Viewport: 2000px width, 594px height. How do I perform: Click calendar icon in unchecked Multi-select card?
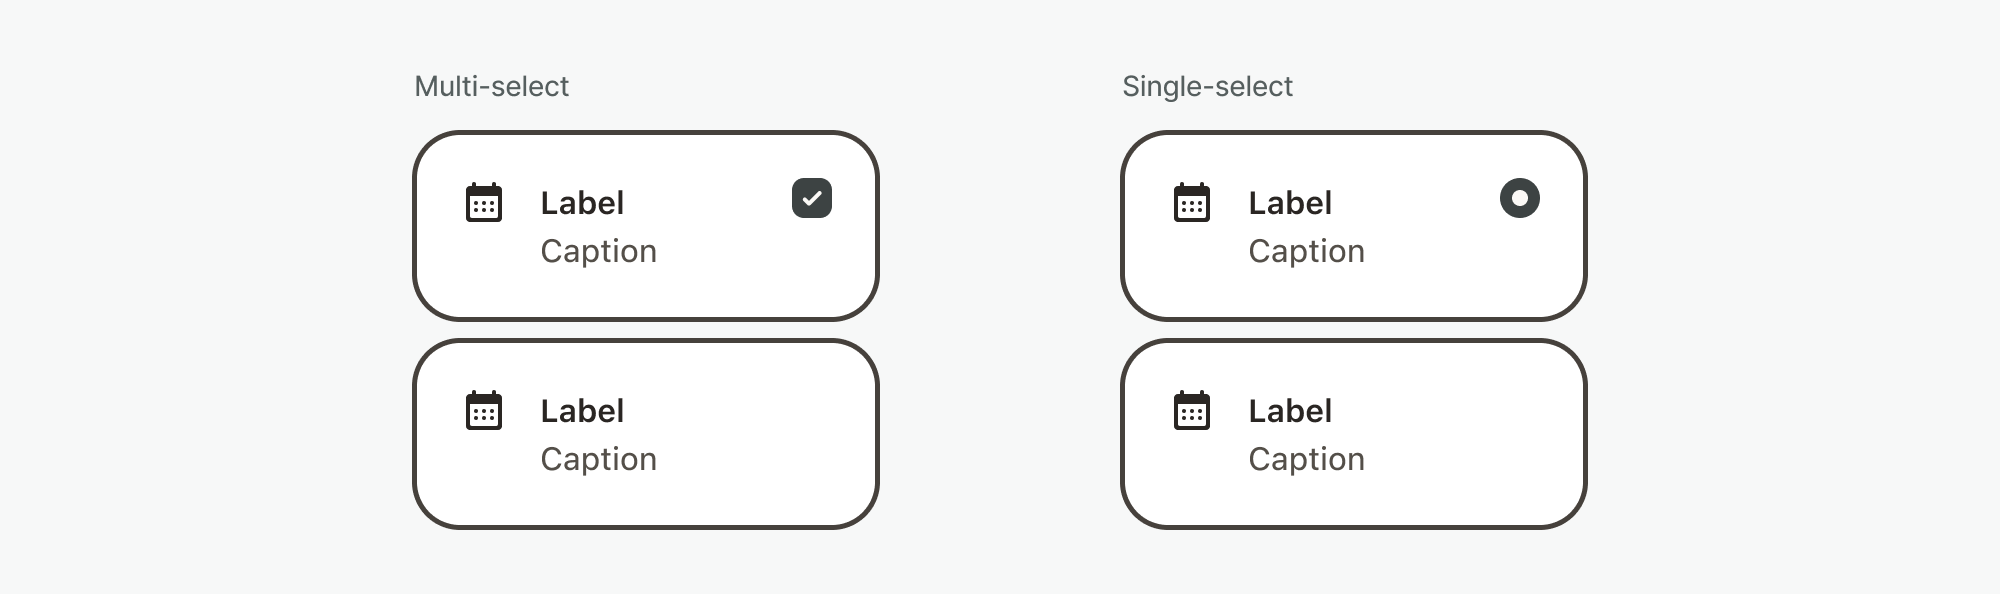click(484, 411)
